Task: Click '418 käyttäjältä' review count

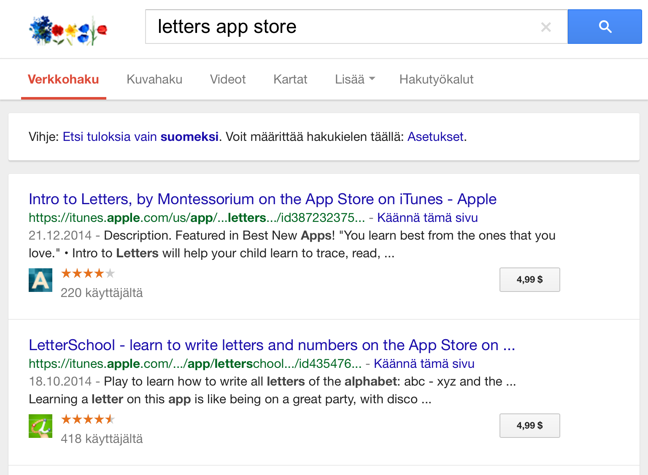Action: (102, 439)
